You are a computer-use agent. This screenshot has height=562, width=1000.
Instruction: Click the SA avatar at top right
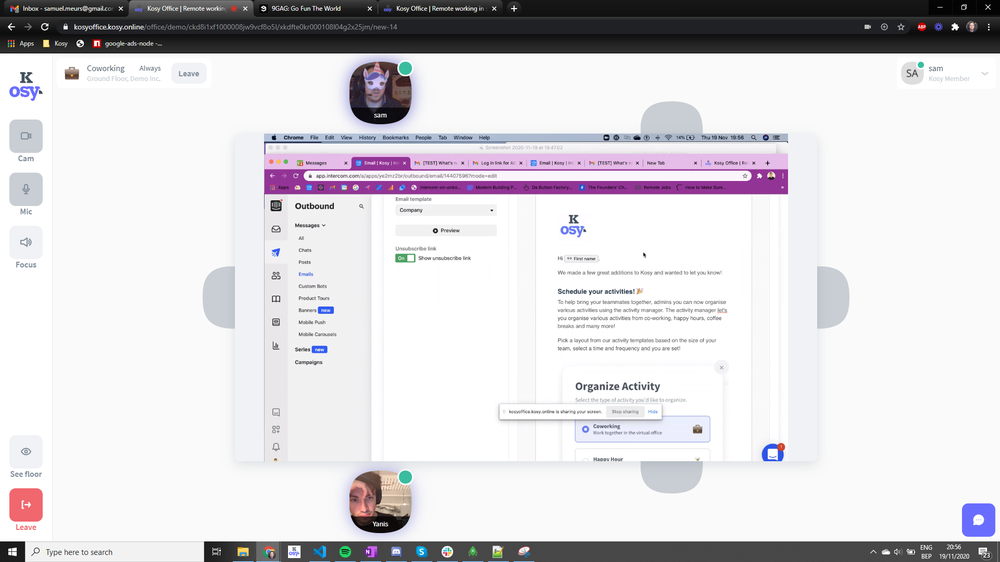912,73
